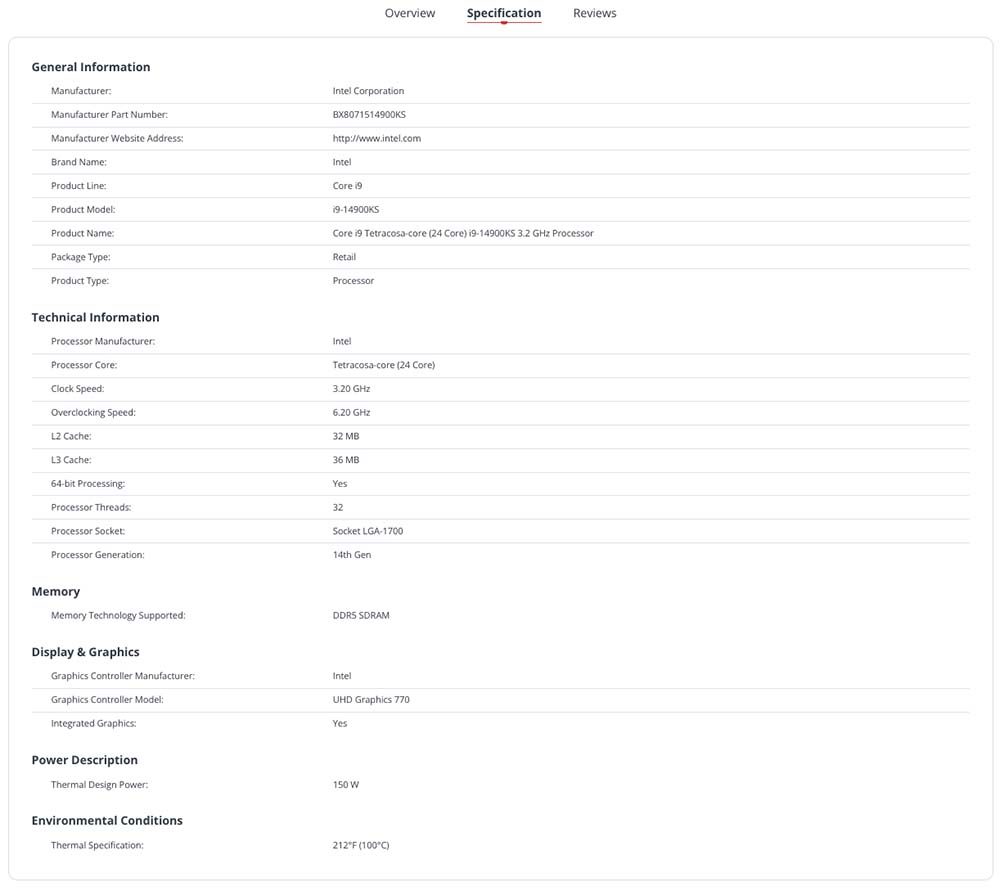
Task: Click the Overclocking Speed label
Action: coord(93,413)
